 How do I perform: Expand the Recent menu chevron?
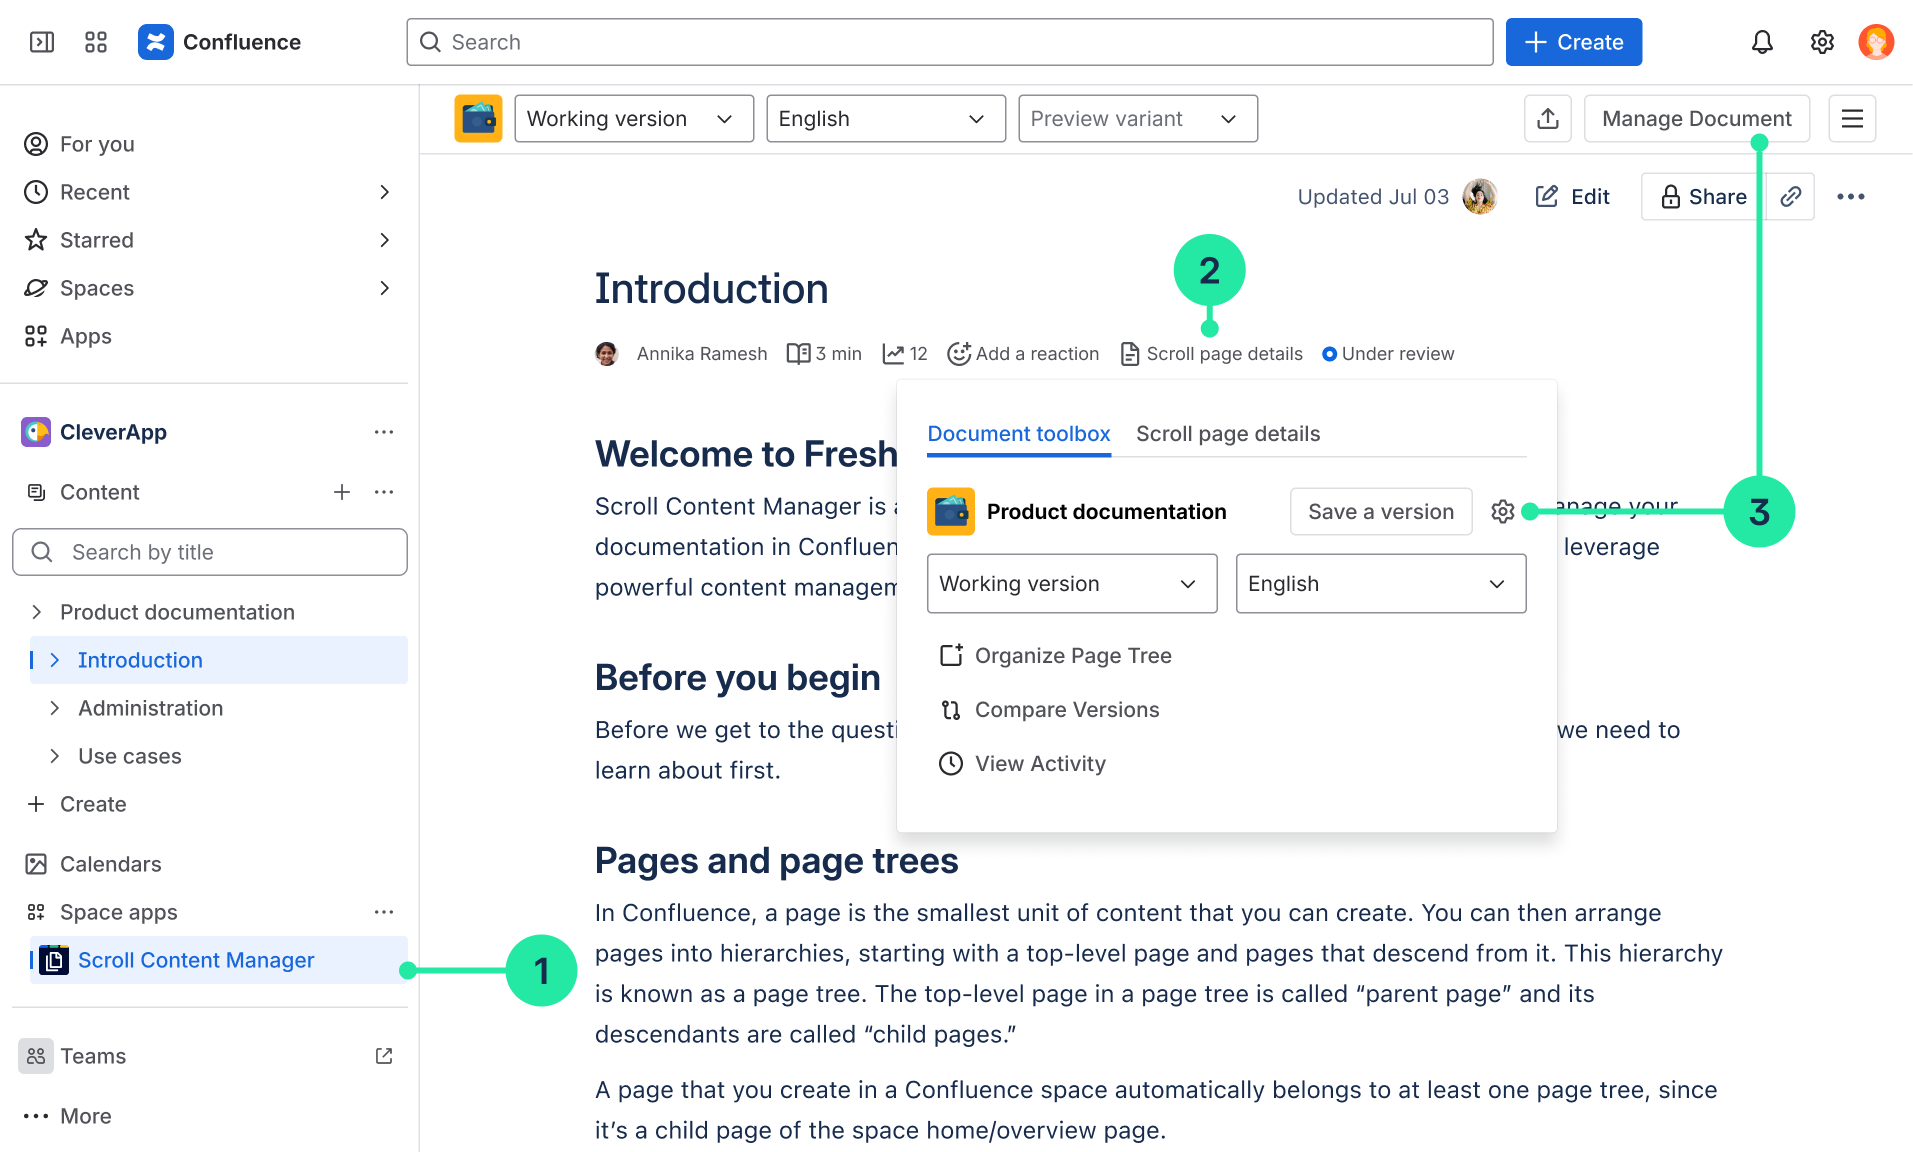[385, 192]
